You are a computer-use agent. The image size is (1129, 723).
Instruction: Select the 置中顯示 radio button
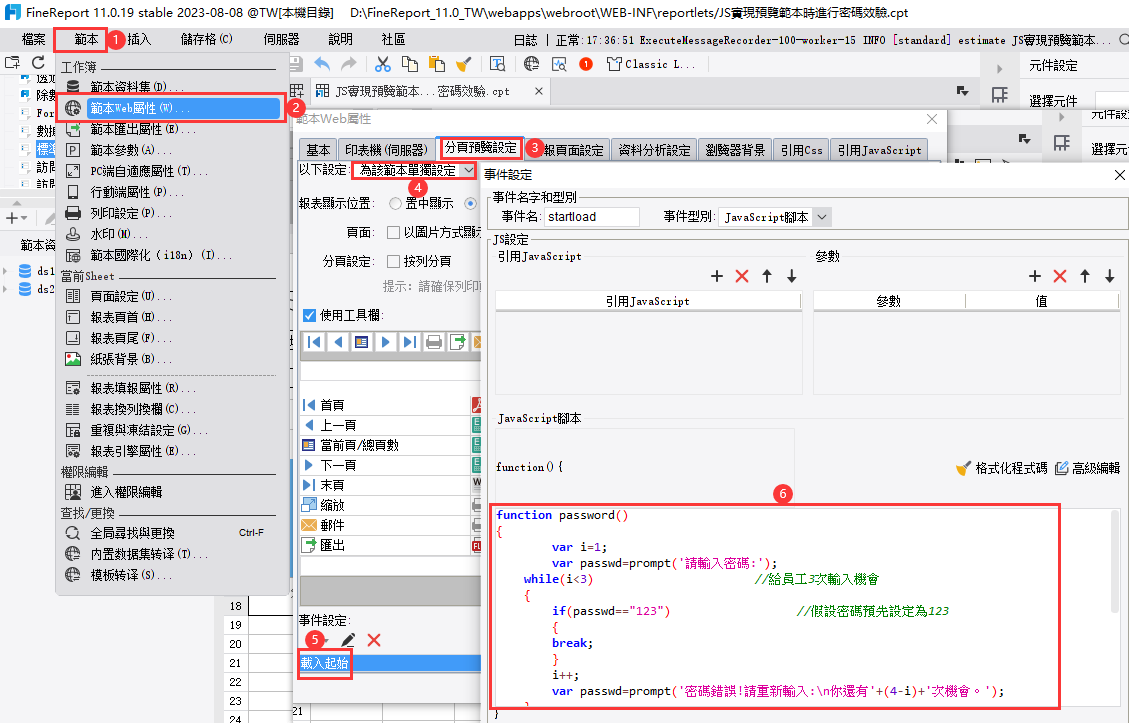[395, 204]
